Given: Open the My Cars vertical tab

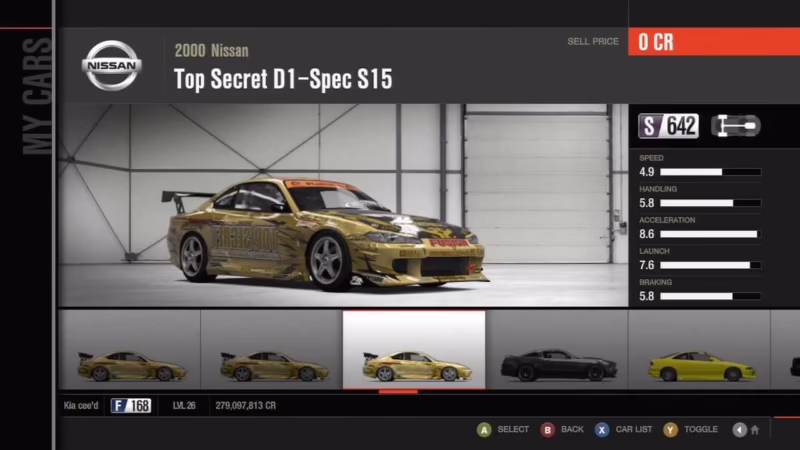Looking at the screenshot, I should coord(36,97).
